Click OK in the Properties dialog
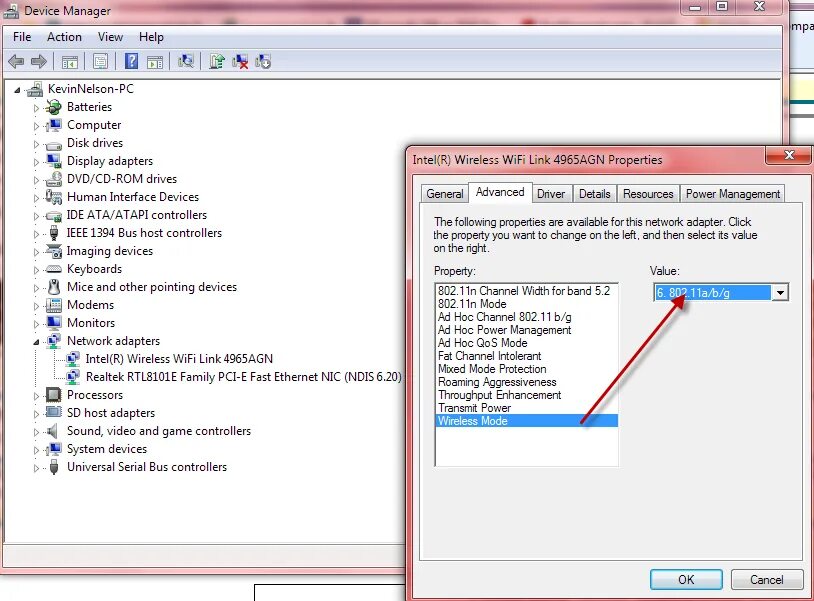Image resolution: width=814 pixels, height=601 pixels. 686,579
